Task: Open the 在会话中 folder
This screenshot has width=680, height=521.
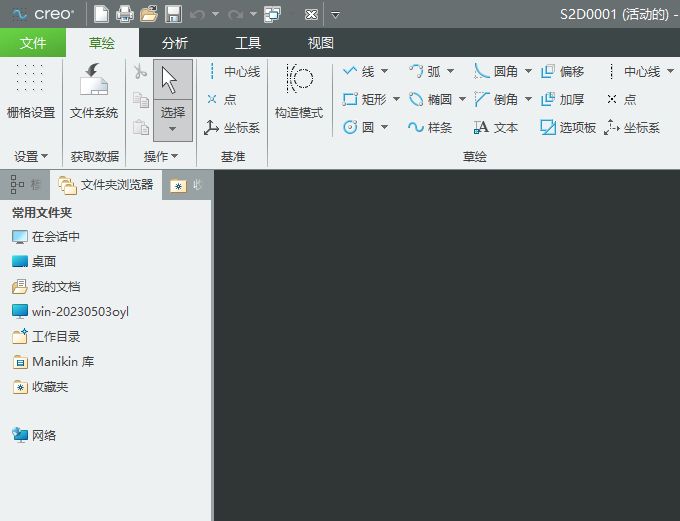Action: pos(46,237)
